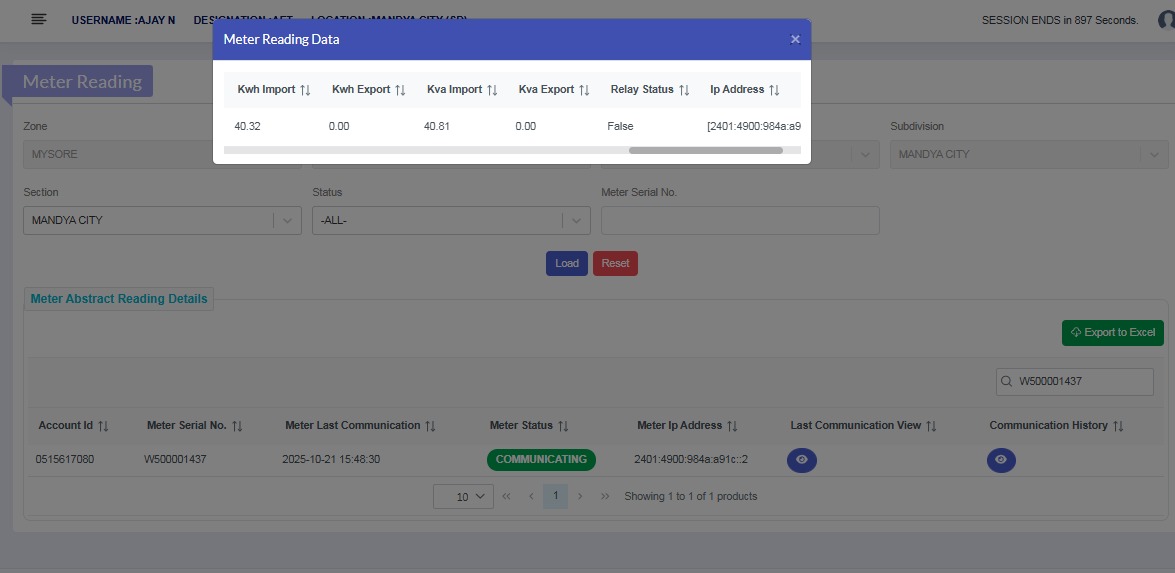Click the search magnifier icon
The height and width of the screenshot is (573, 1175).
point(1006,382)
